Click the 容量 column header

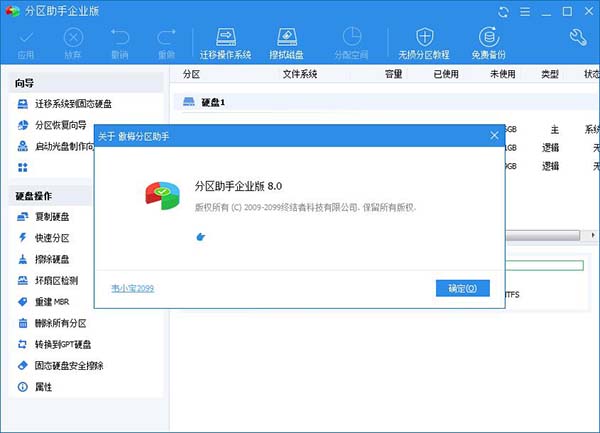pyautogui.click(x=393, y=74)
